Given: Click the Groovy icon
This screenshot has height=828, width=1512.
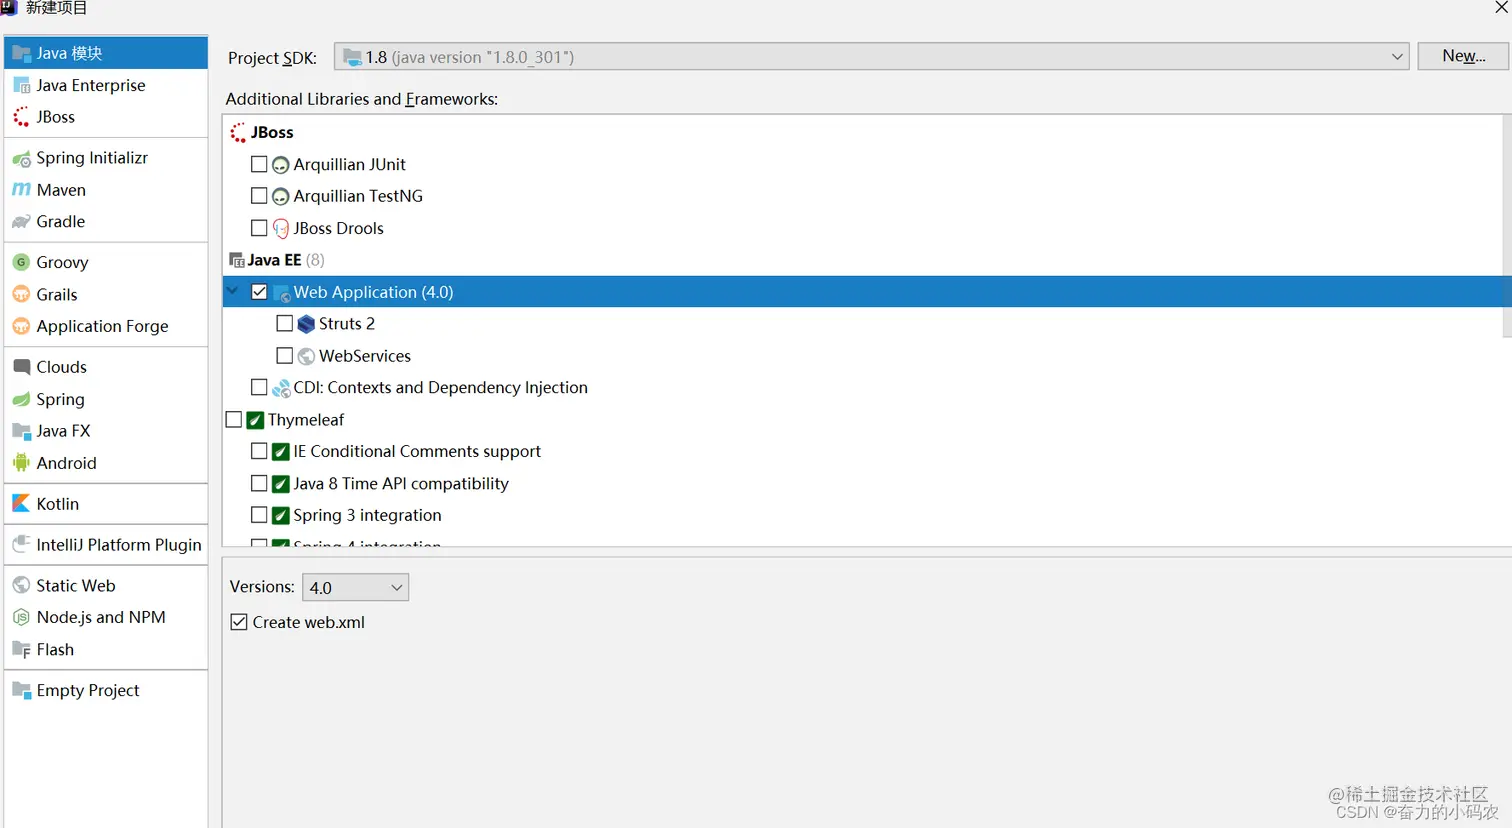Looking at the screenshot, I should click(21, 262).
